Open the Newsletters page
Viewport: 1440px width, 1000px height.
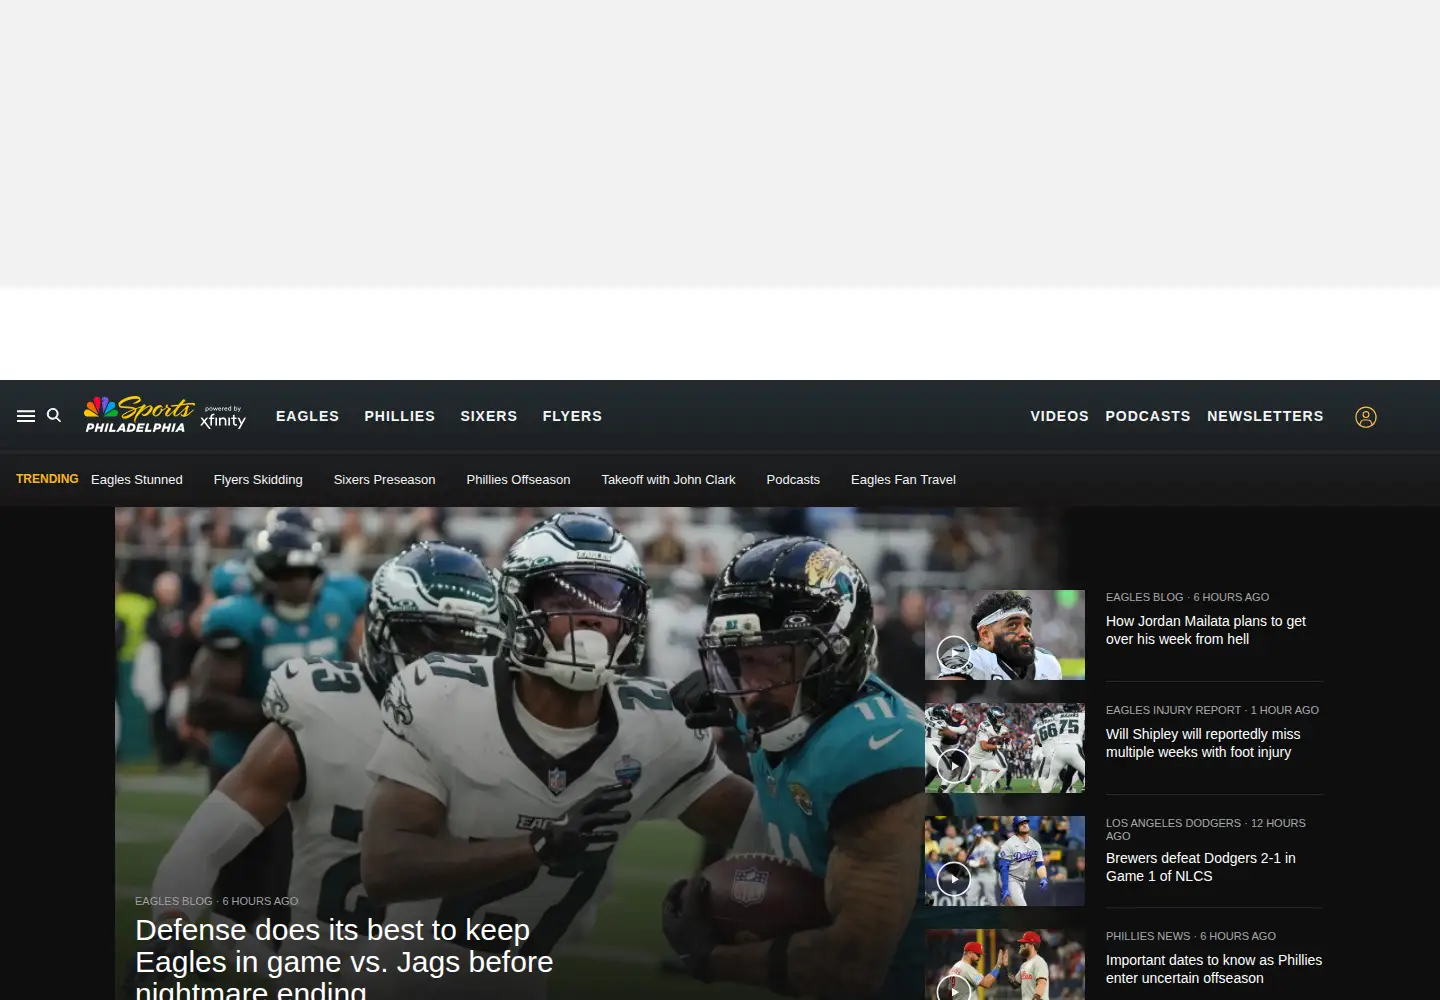[1265, 416]
